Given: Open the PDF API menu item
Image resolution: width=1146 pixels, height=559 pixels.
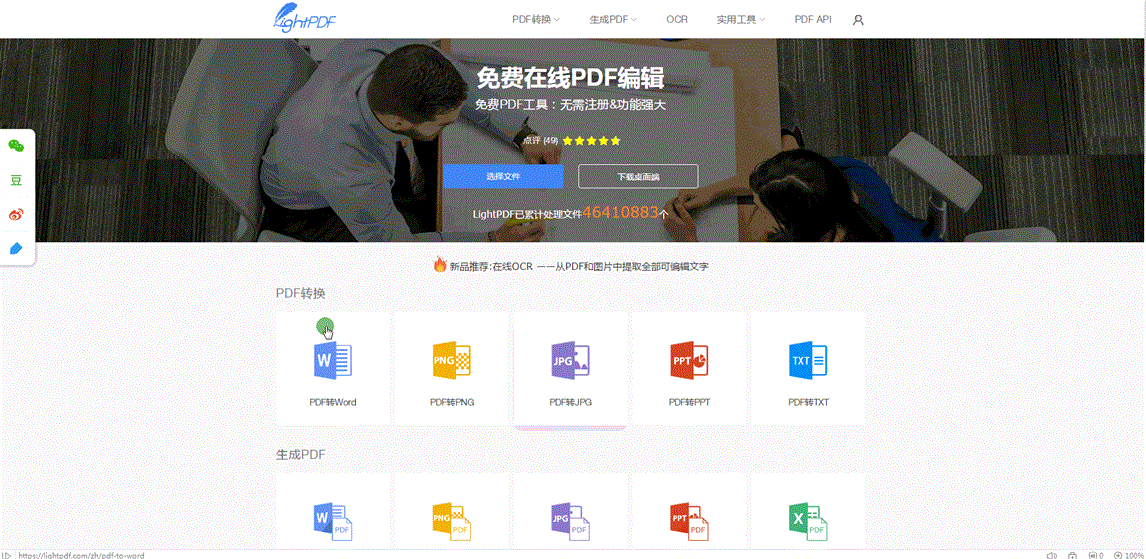Looking at the screenshot, I should pyautogui.click(x=812, y=19).
